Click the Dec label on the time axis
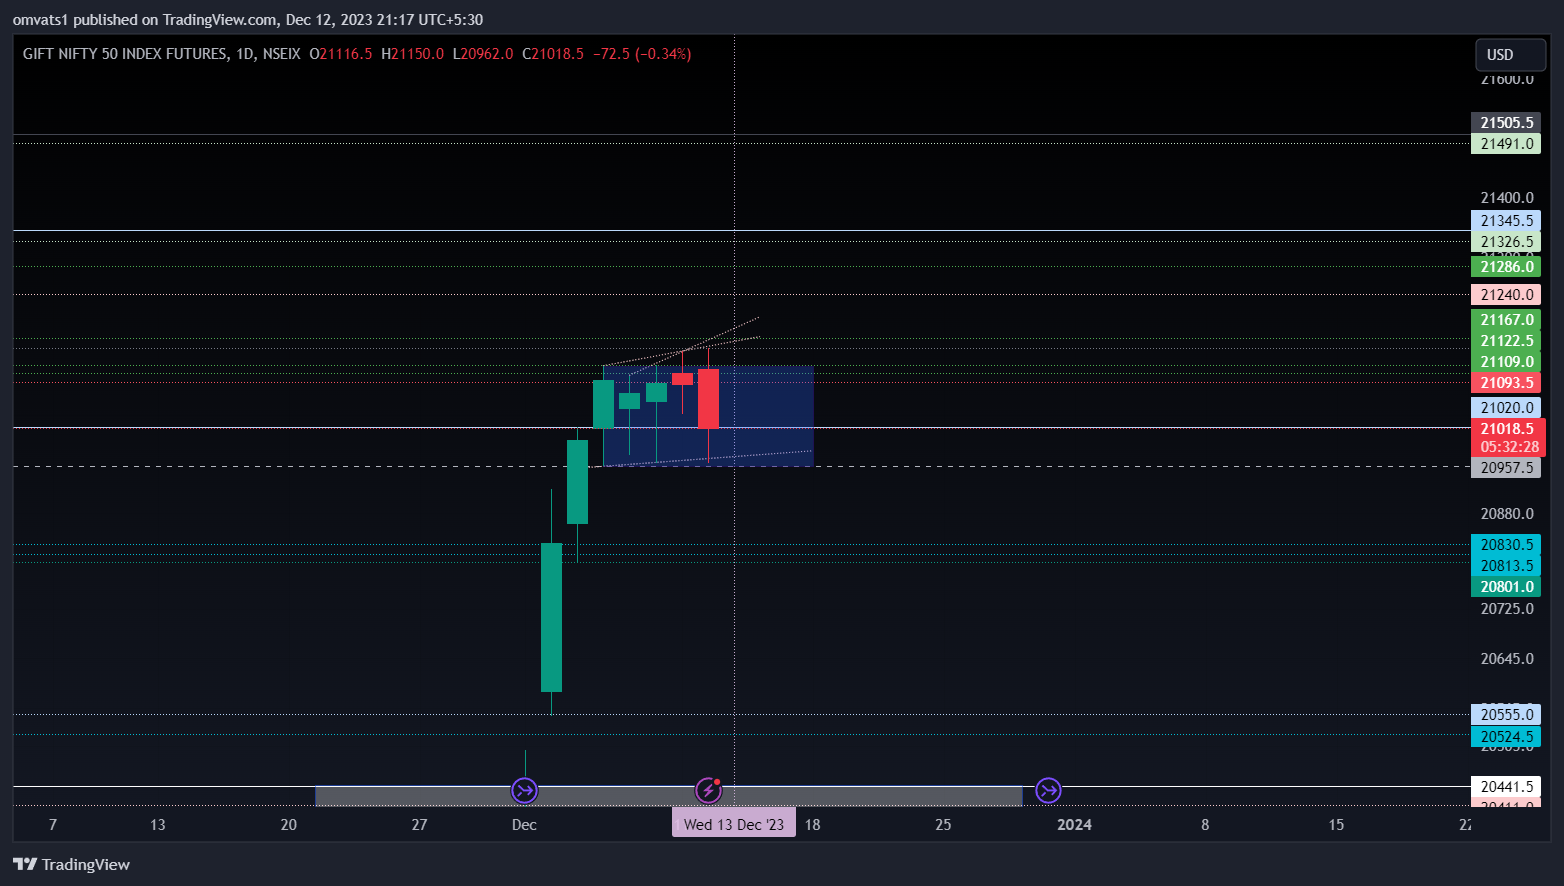The image size is (1564, 886). pos(524,825)
